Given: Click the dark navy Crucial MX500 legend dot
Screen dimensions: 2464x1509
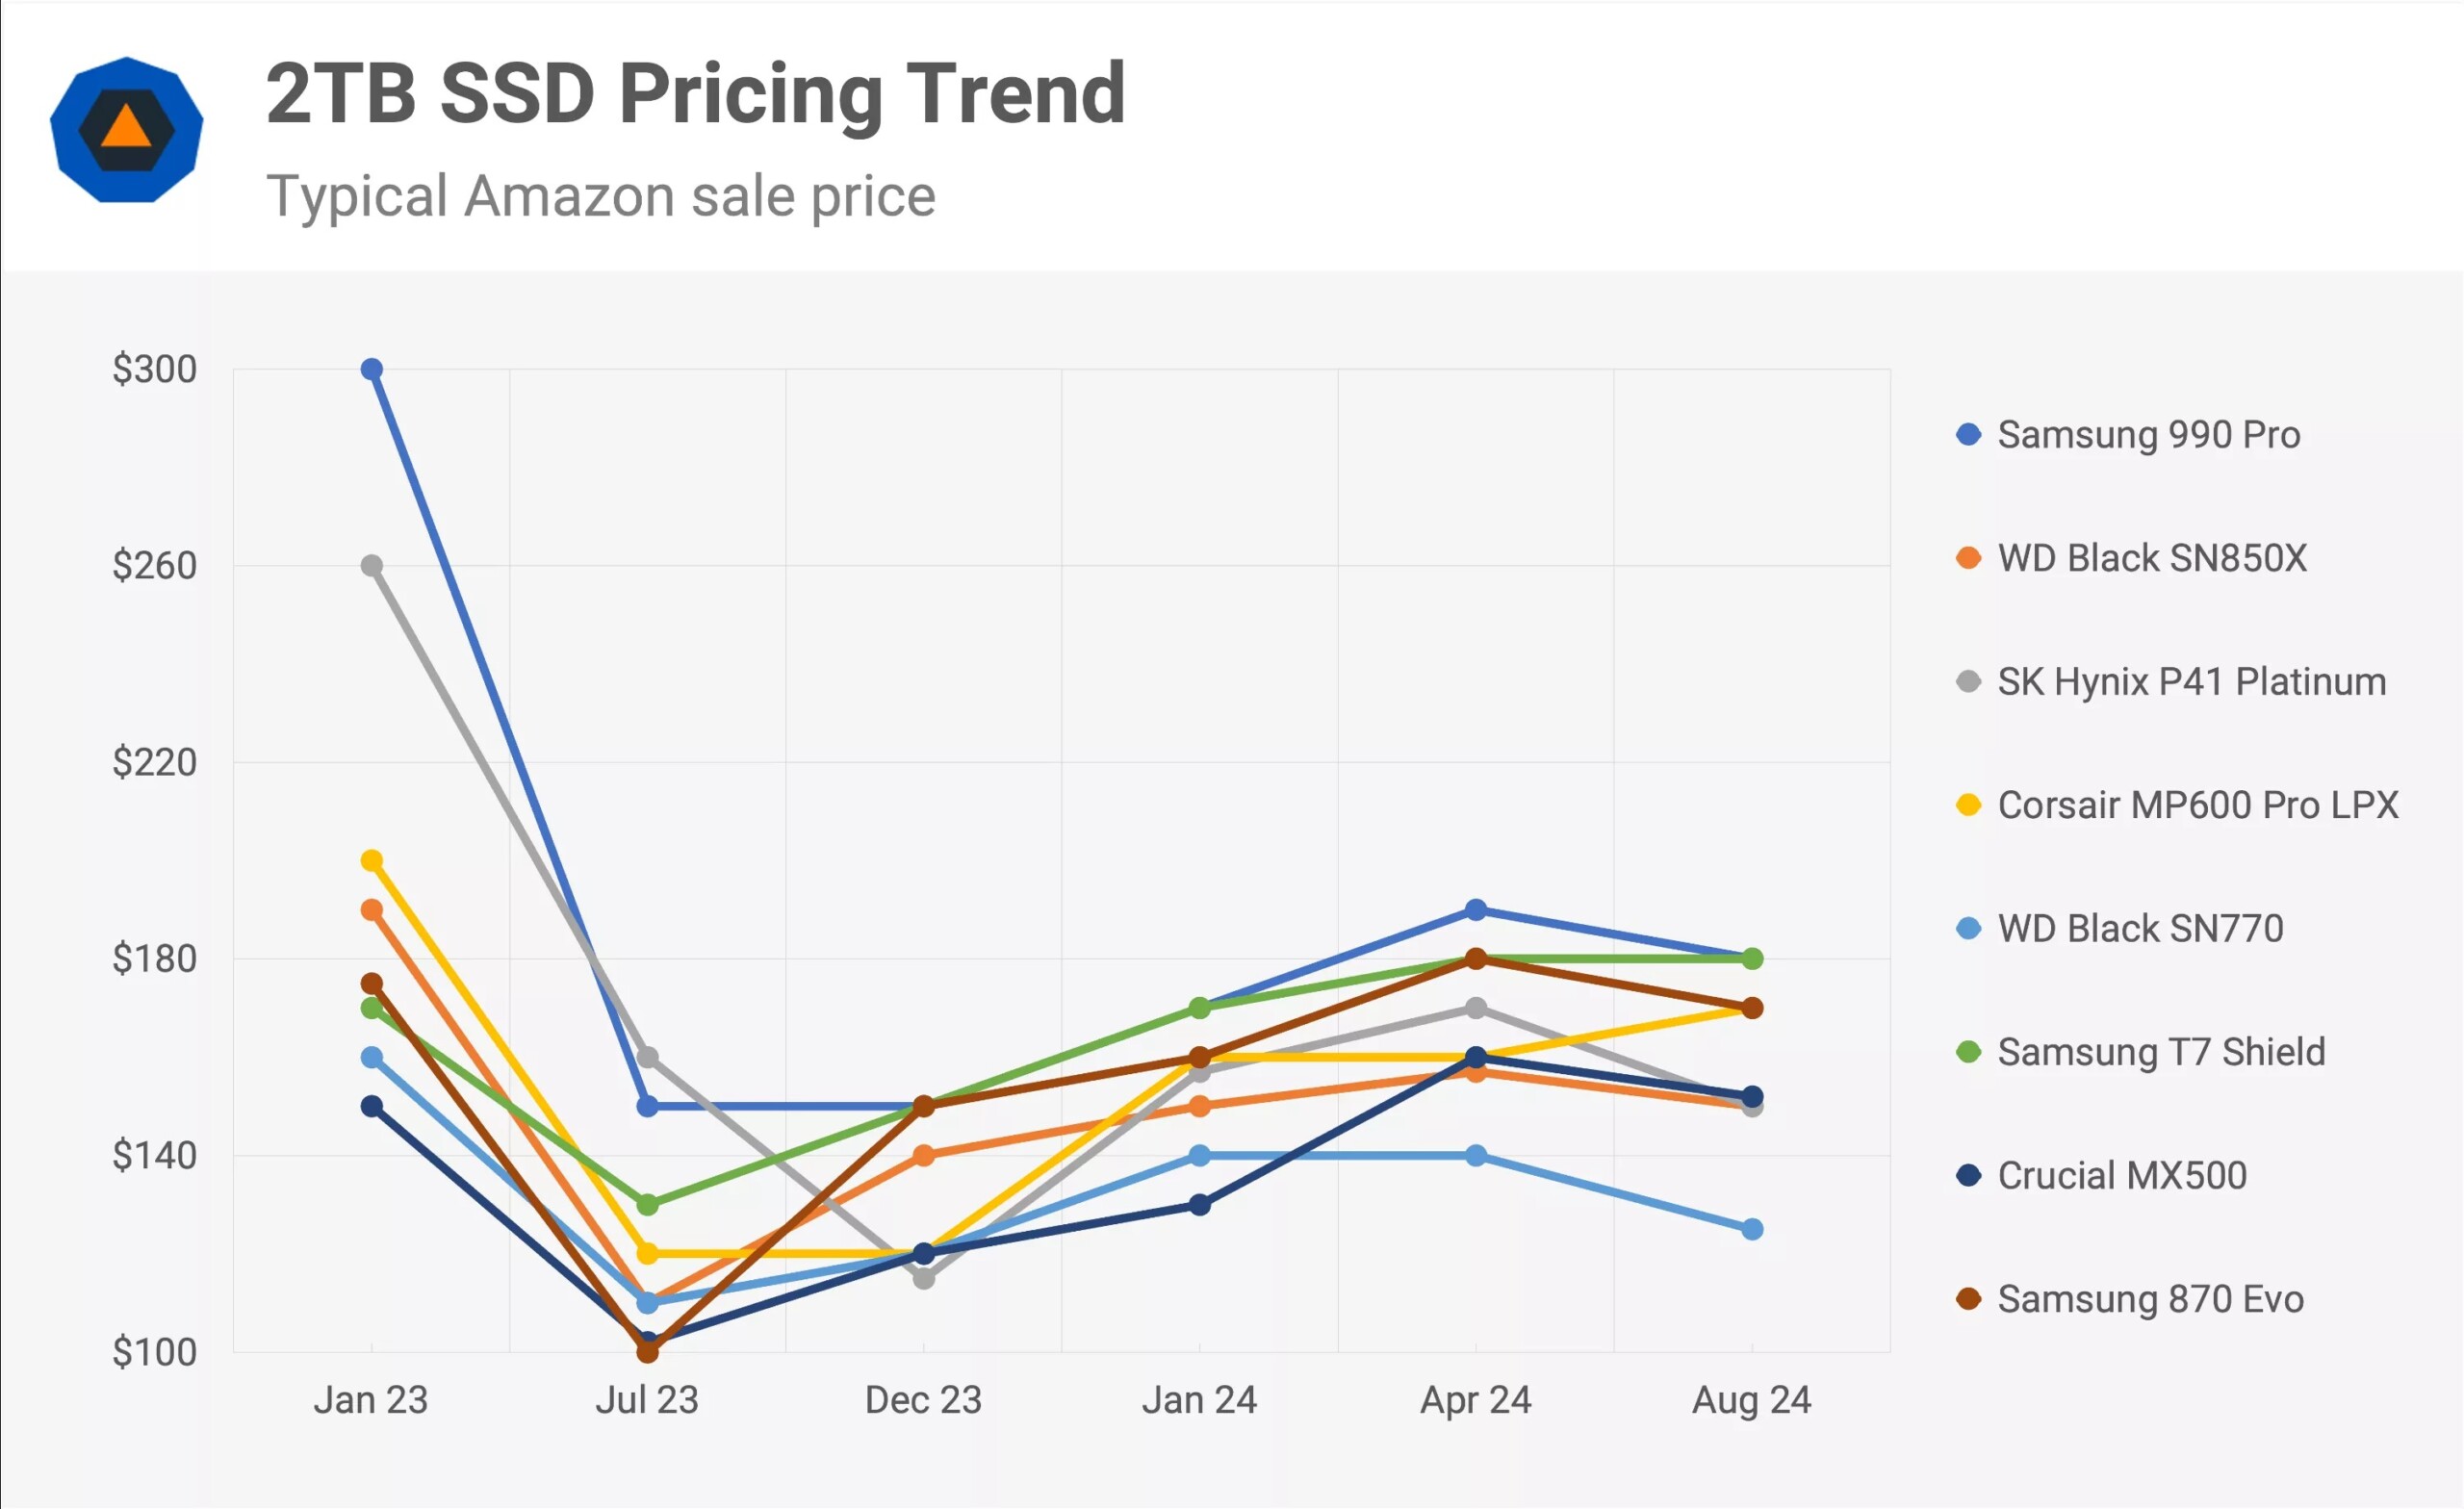Looking at the screenshot, I should [1968, 1176].
